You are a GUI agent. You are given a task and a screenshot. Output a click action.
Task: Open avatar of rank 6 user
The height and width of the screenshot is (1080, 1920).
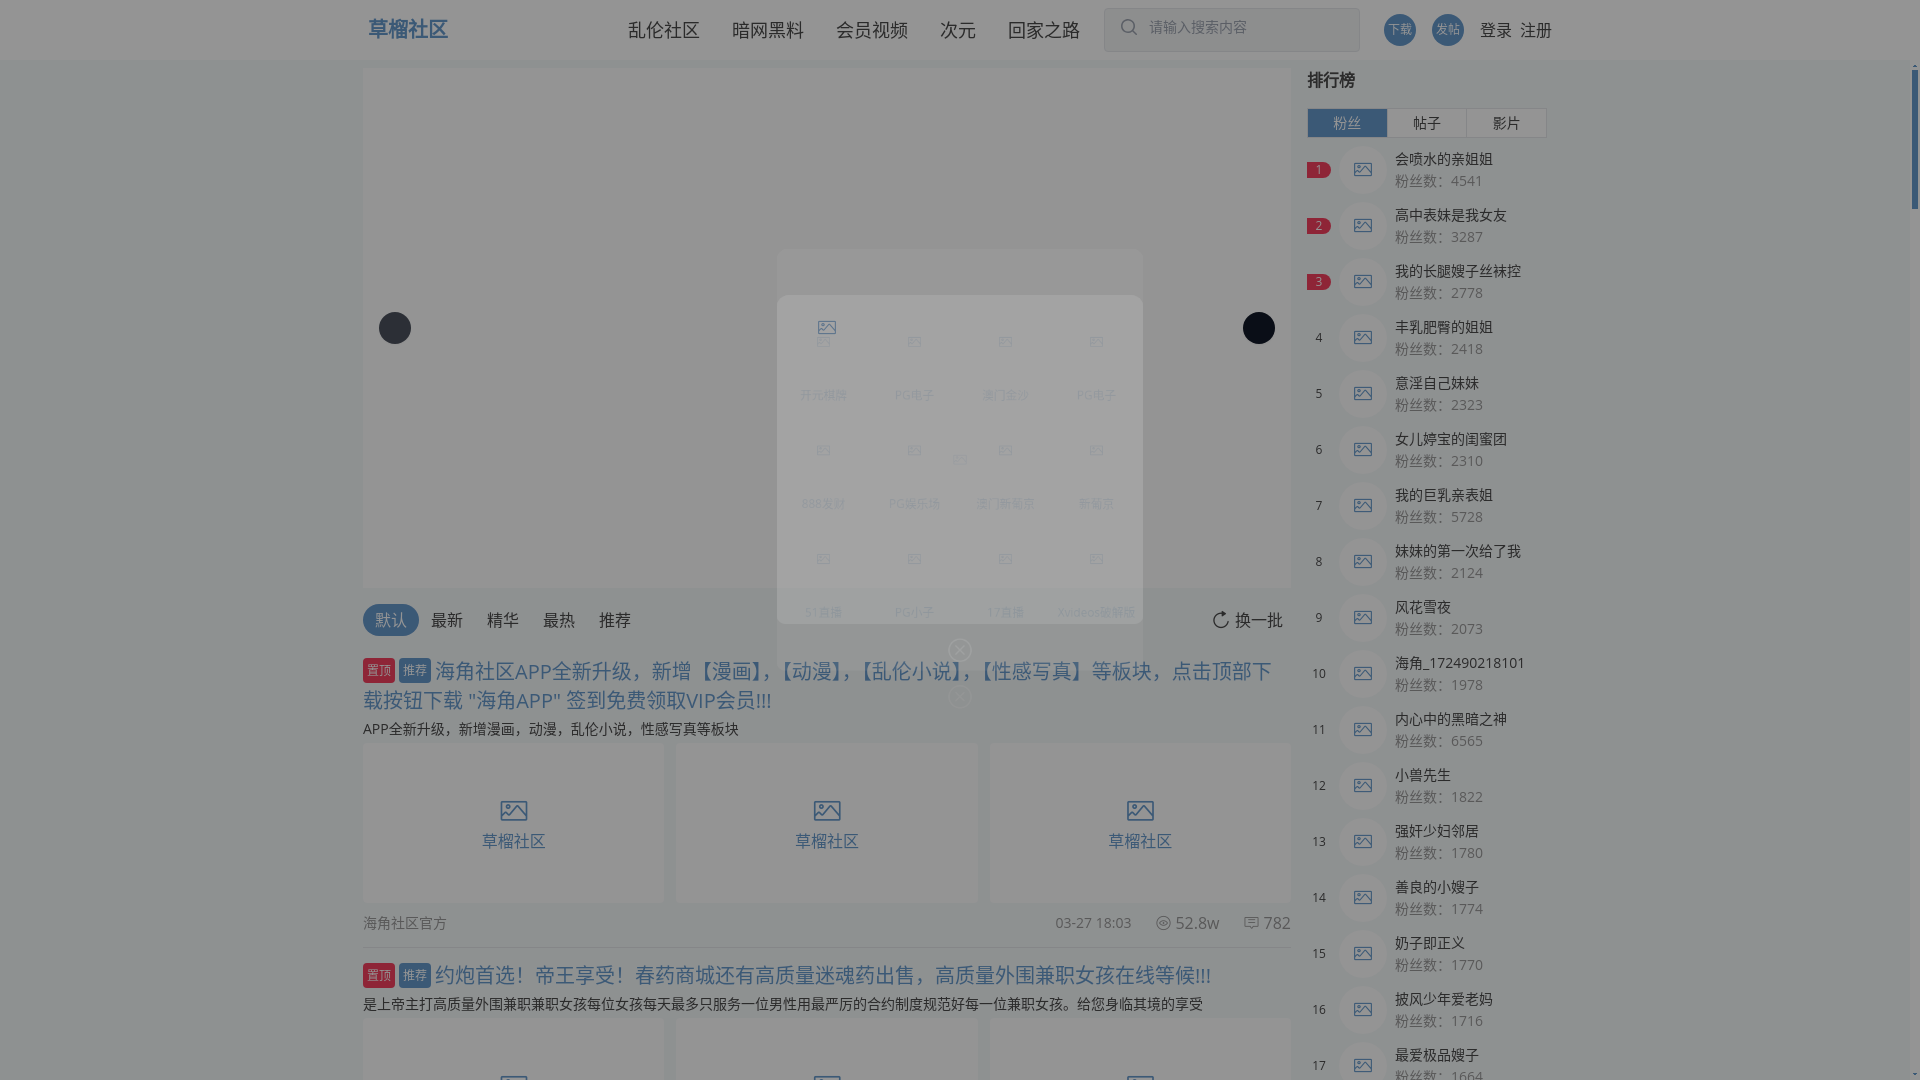pyautogui.click(x=1363, y=450)
